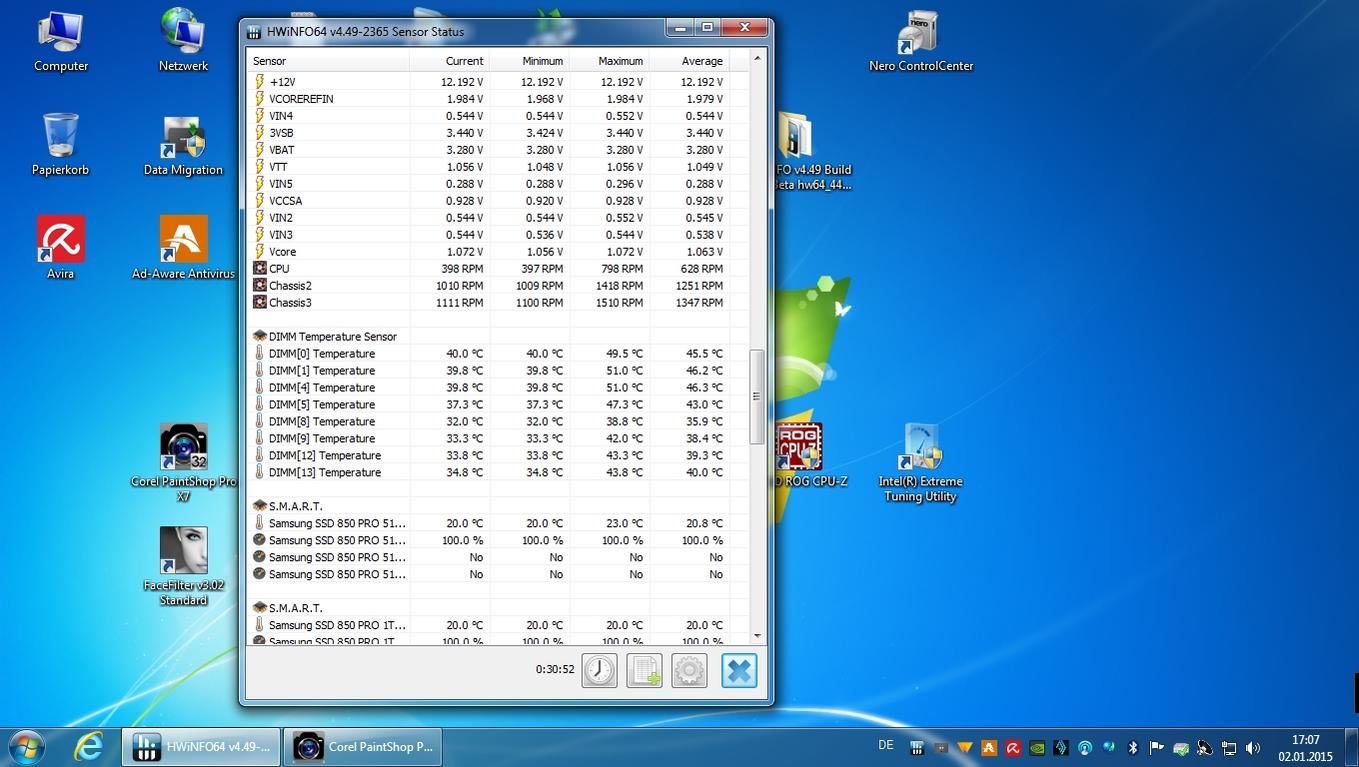Image resolution: width=1359 pixels, height=767 pixels.
Task: Click the Bluetooth tray icon
Action: (x=1133, y=748)
